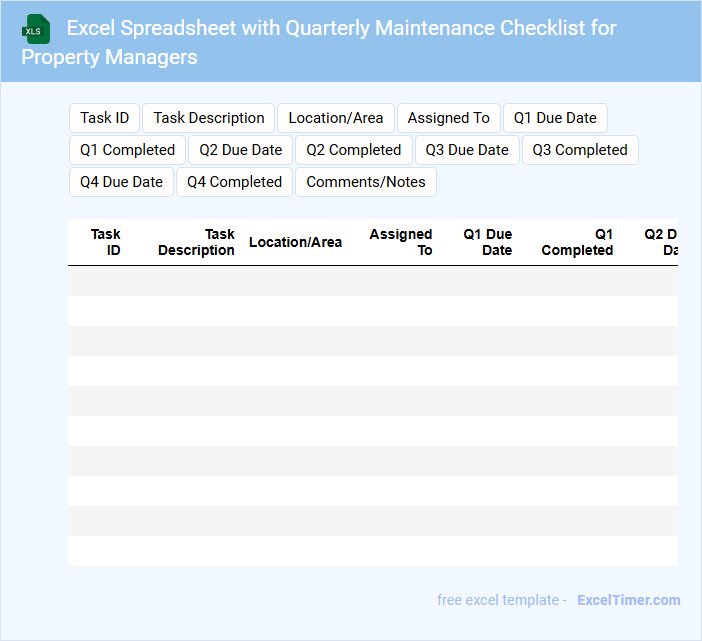
Task: Select the Q1 Completed tag
Action: 127,150
